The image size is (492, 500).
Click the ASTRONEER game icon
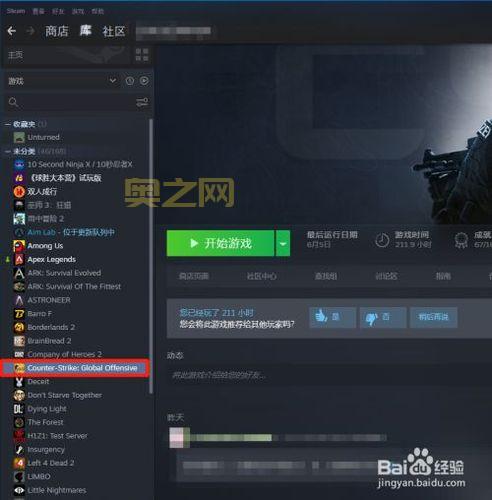(19, 300)
